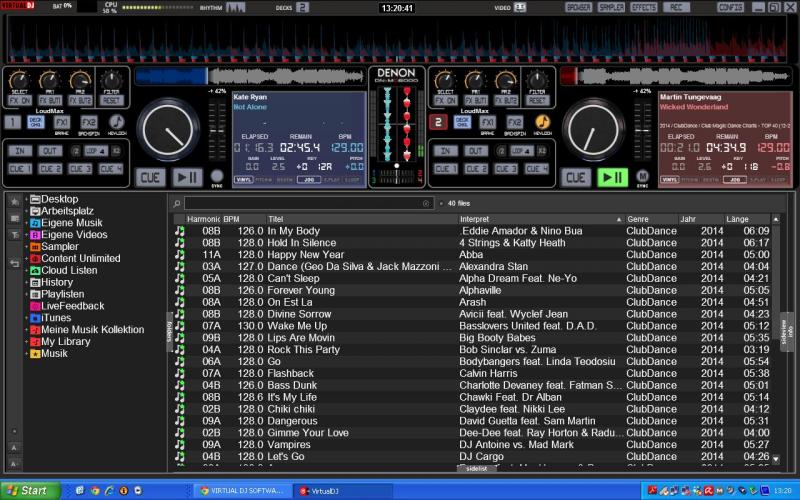Screen dimensions: 800x500
Task: Expand the Eigene Musik tree node
Action: click(27, 223)
